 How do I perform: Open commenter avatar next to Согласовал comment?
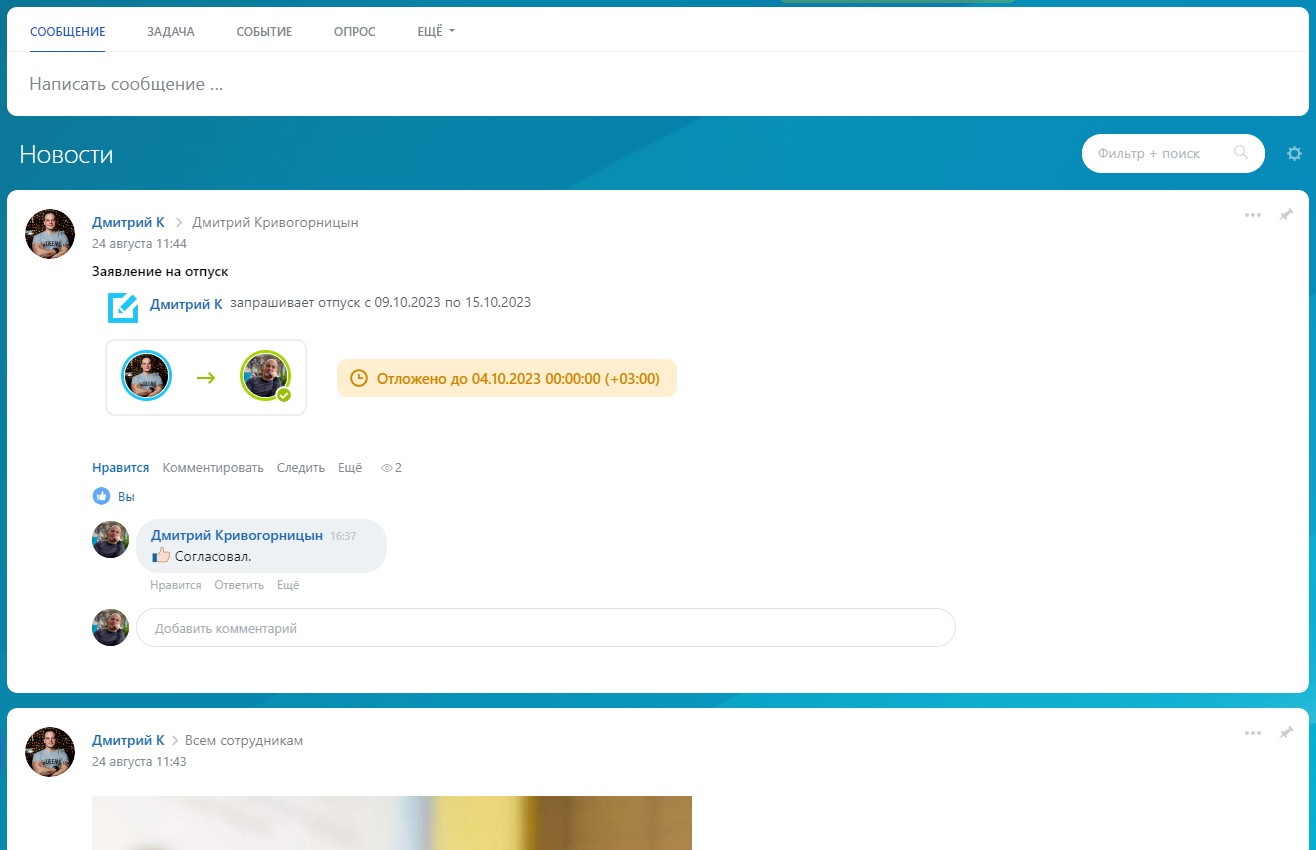pyautogui.click(x=110, y=539)
